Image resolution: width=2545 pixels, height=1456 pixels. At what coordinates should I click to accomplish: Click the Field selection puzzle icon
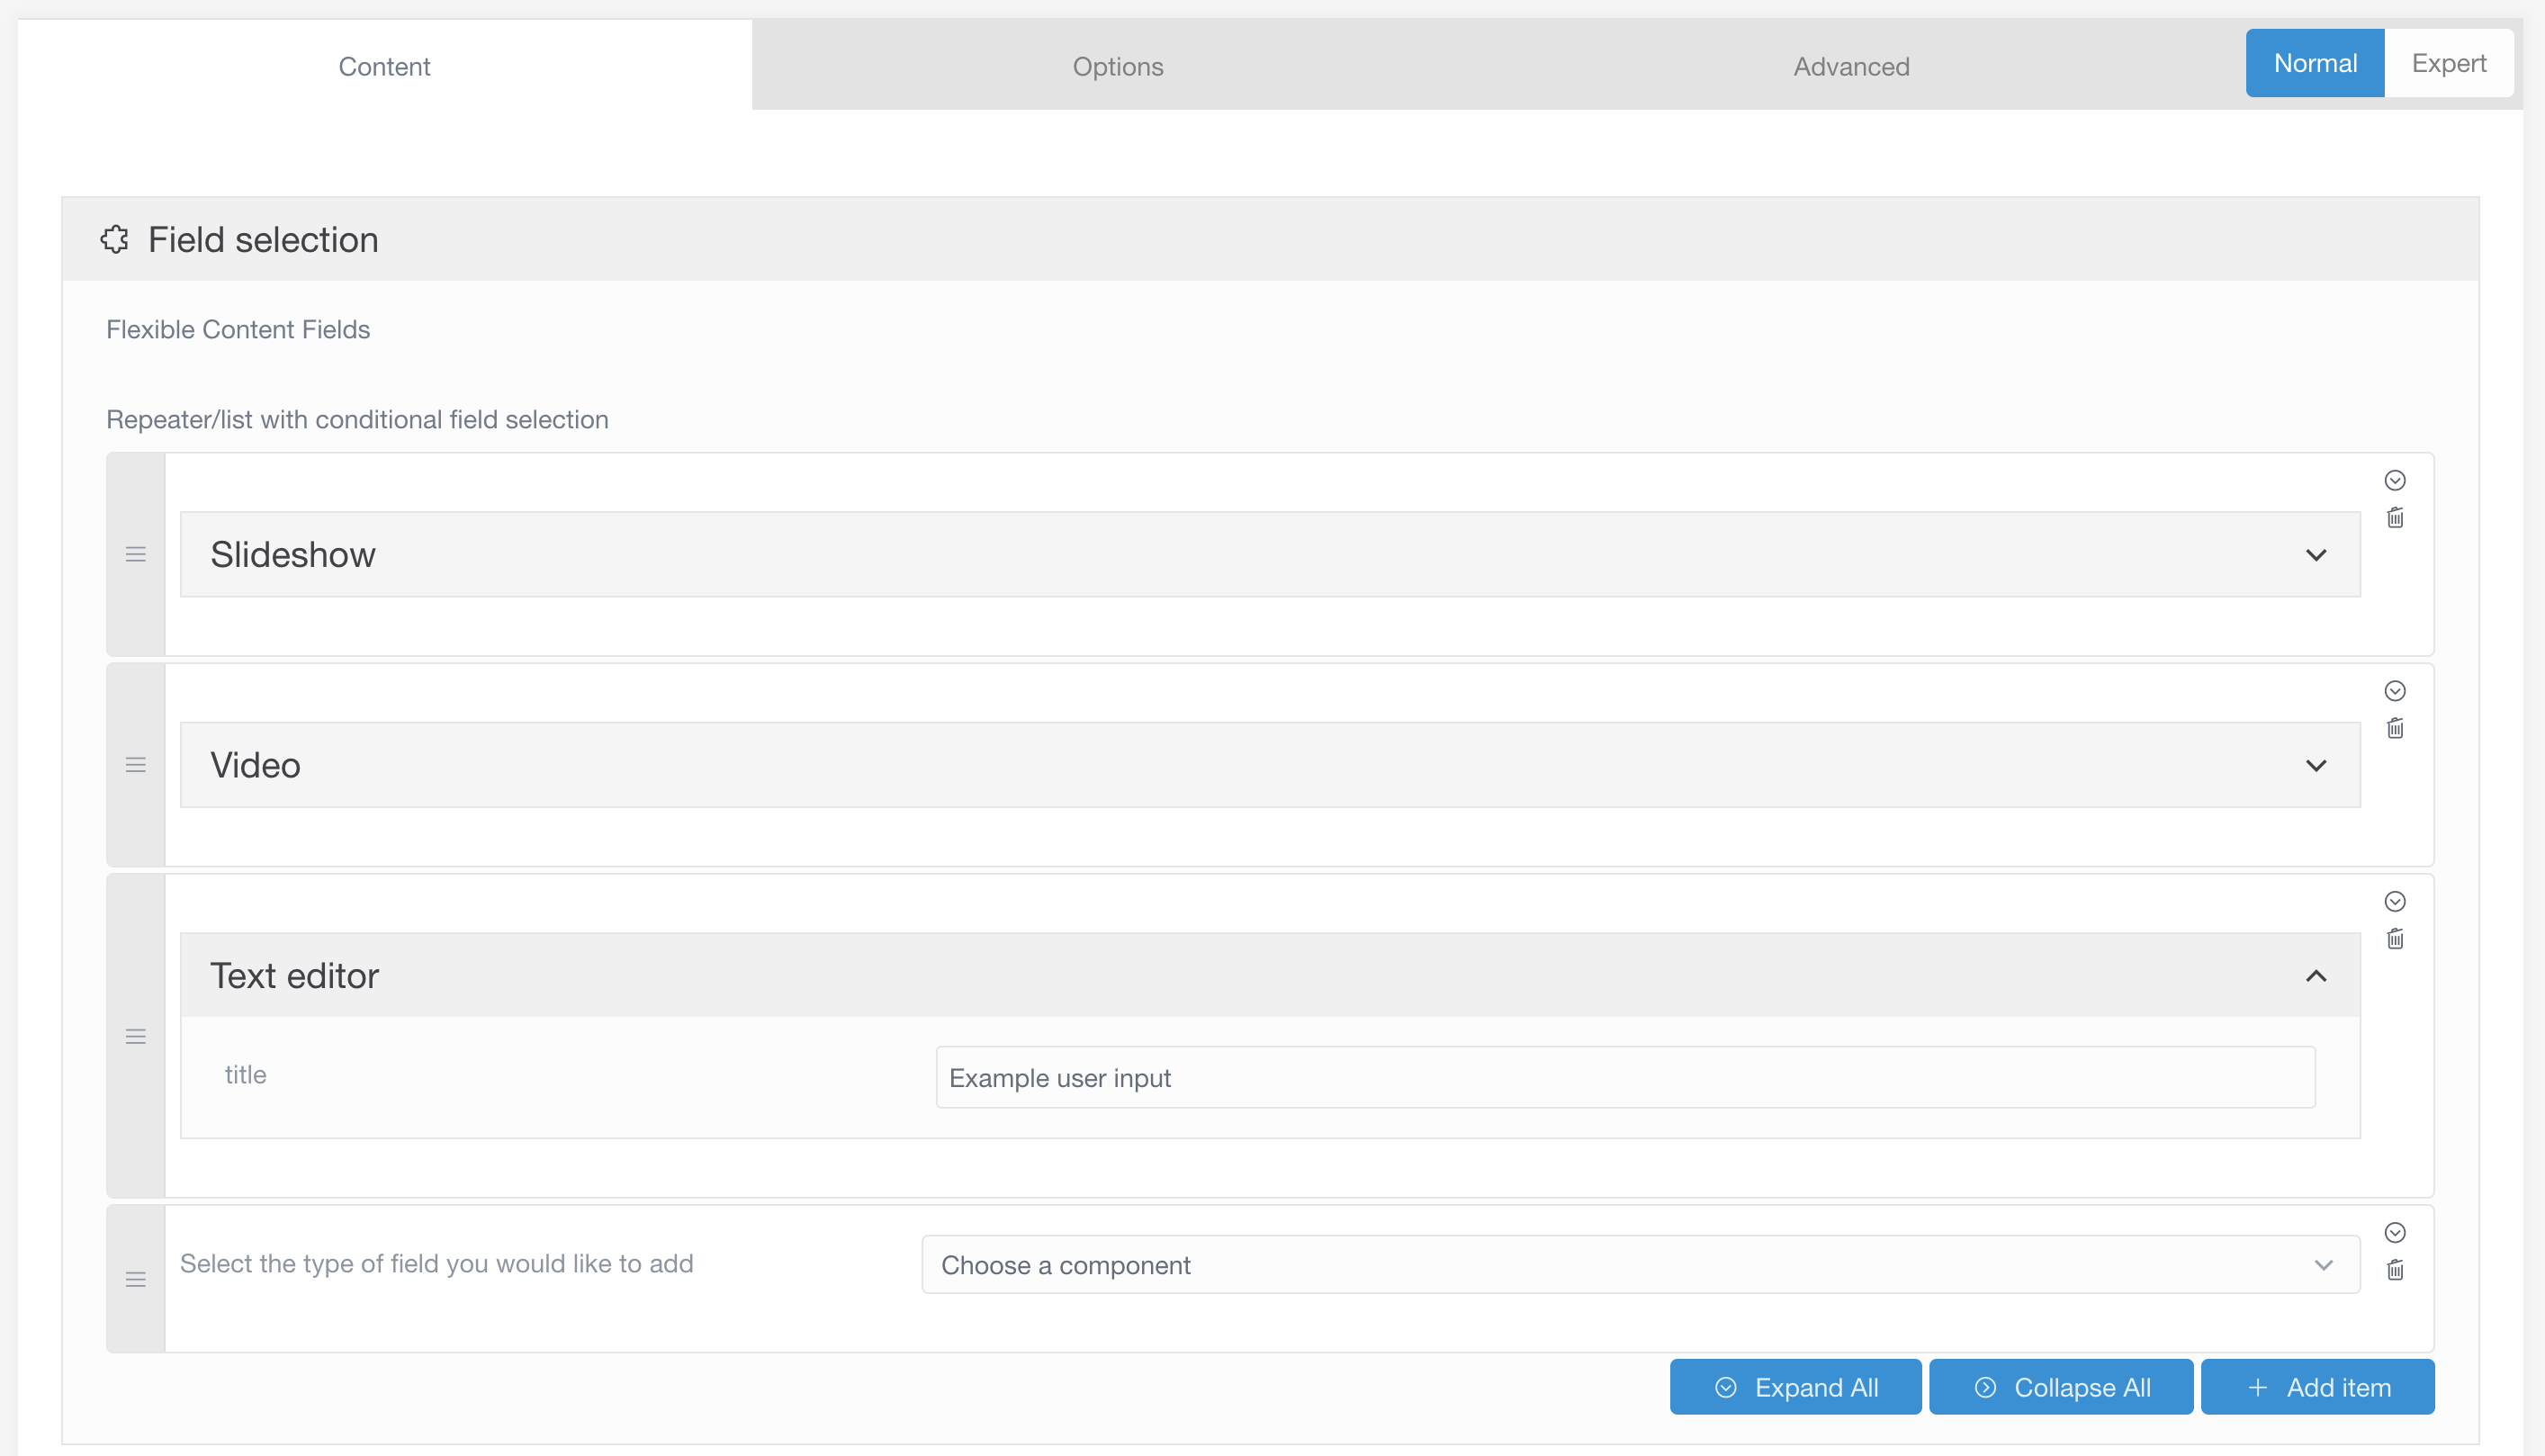[x=115, y=240]
